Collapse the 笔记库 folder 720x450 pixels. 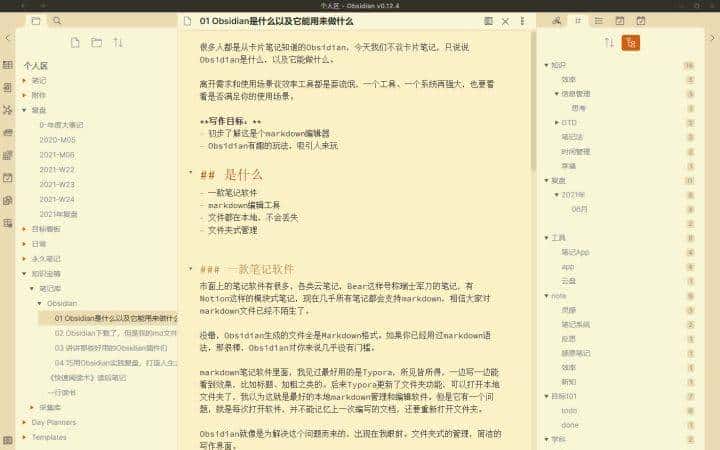[x=32, y=288]
